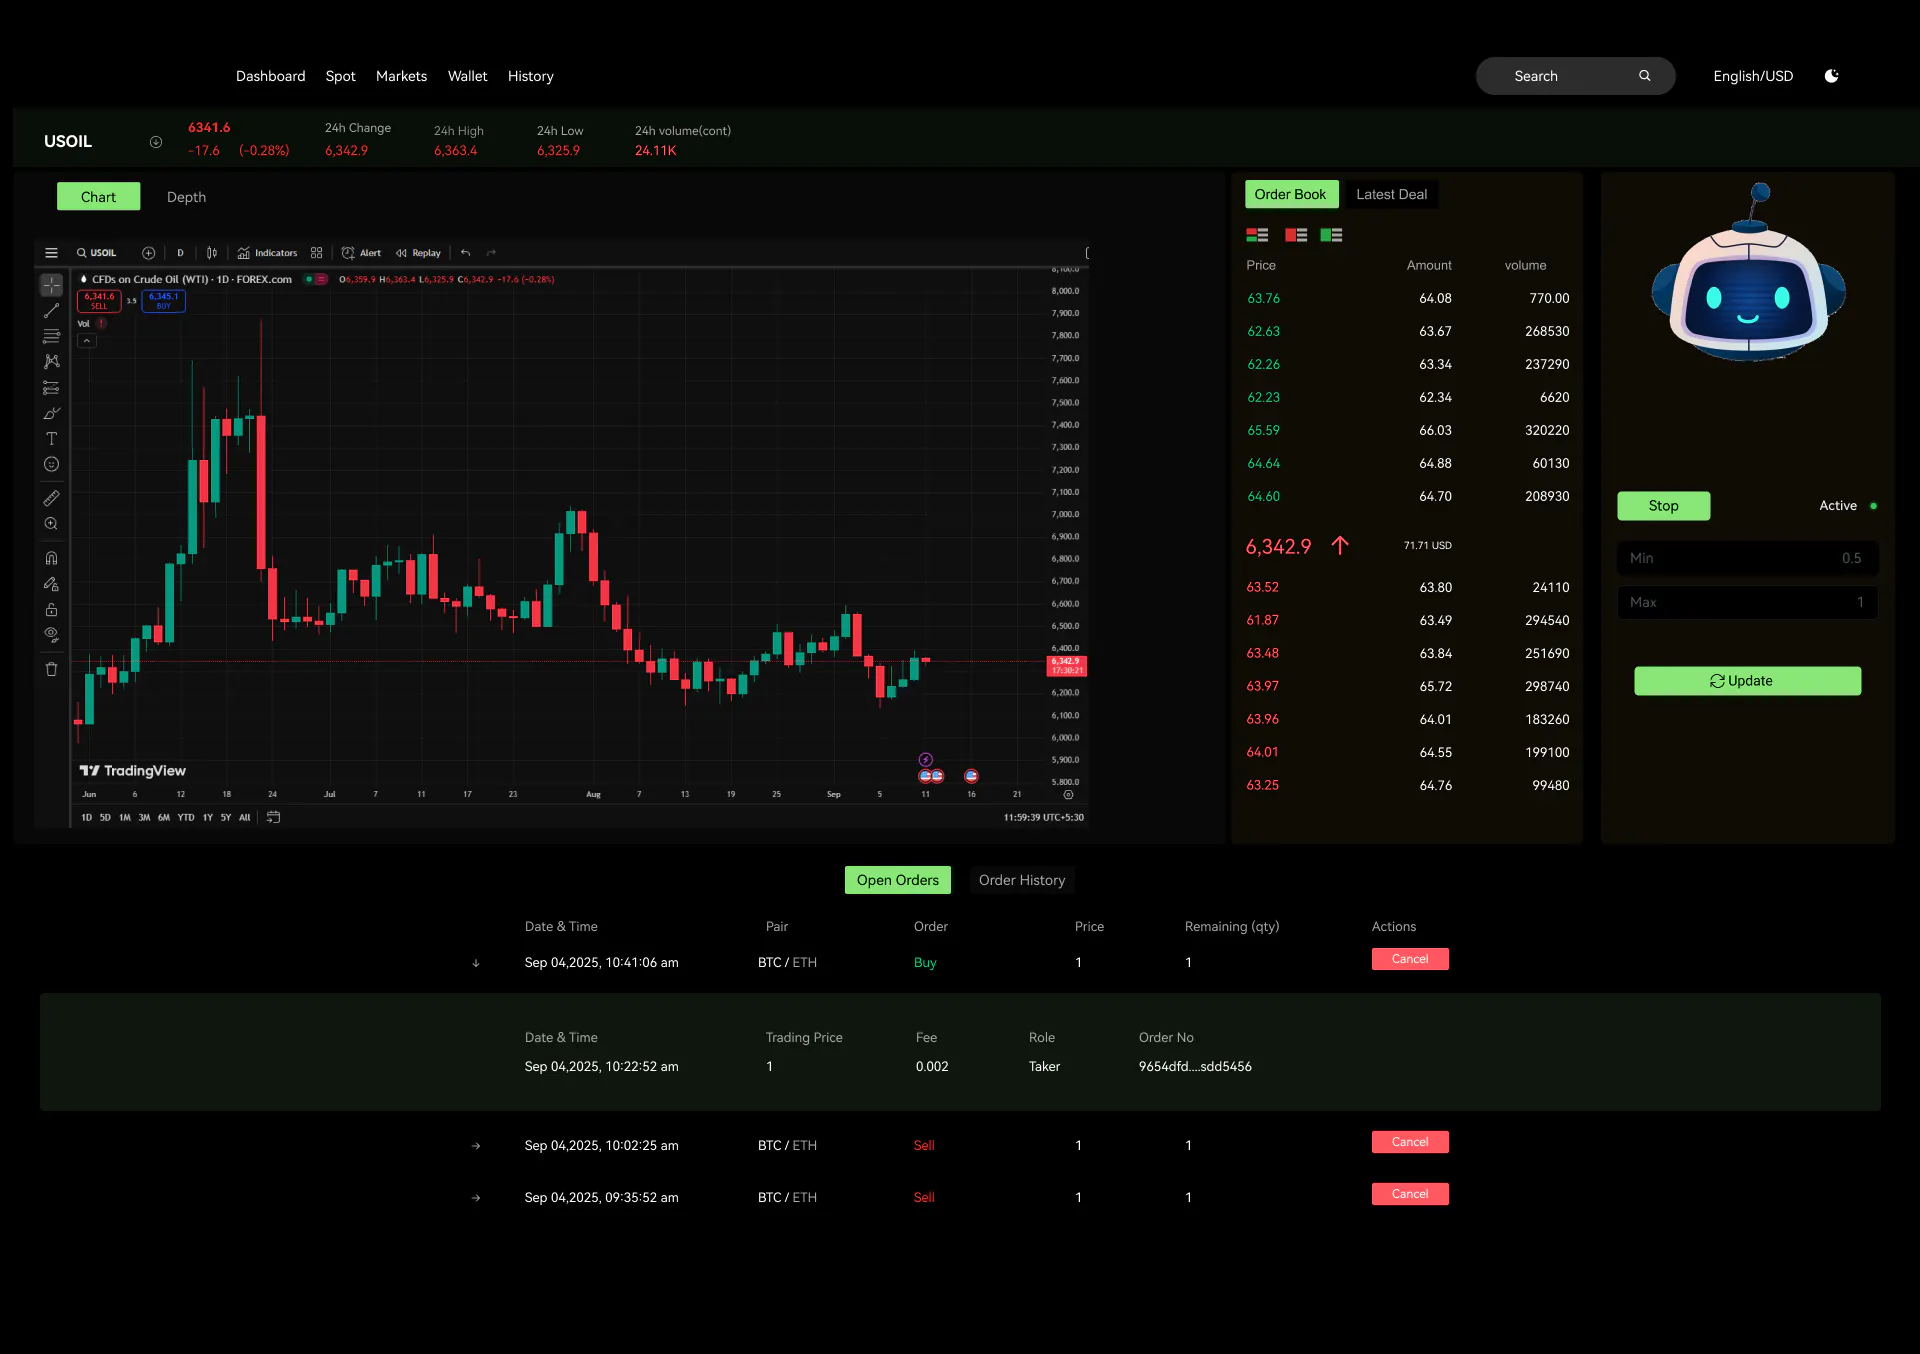Open the Wallet page
The width and height of the screenshot is (1920, 1354).
coord(467,76)
